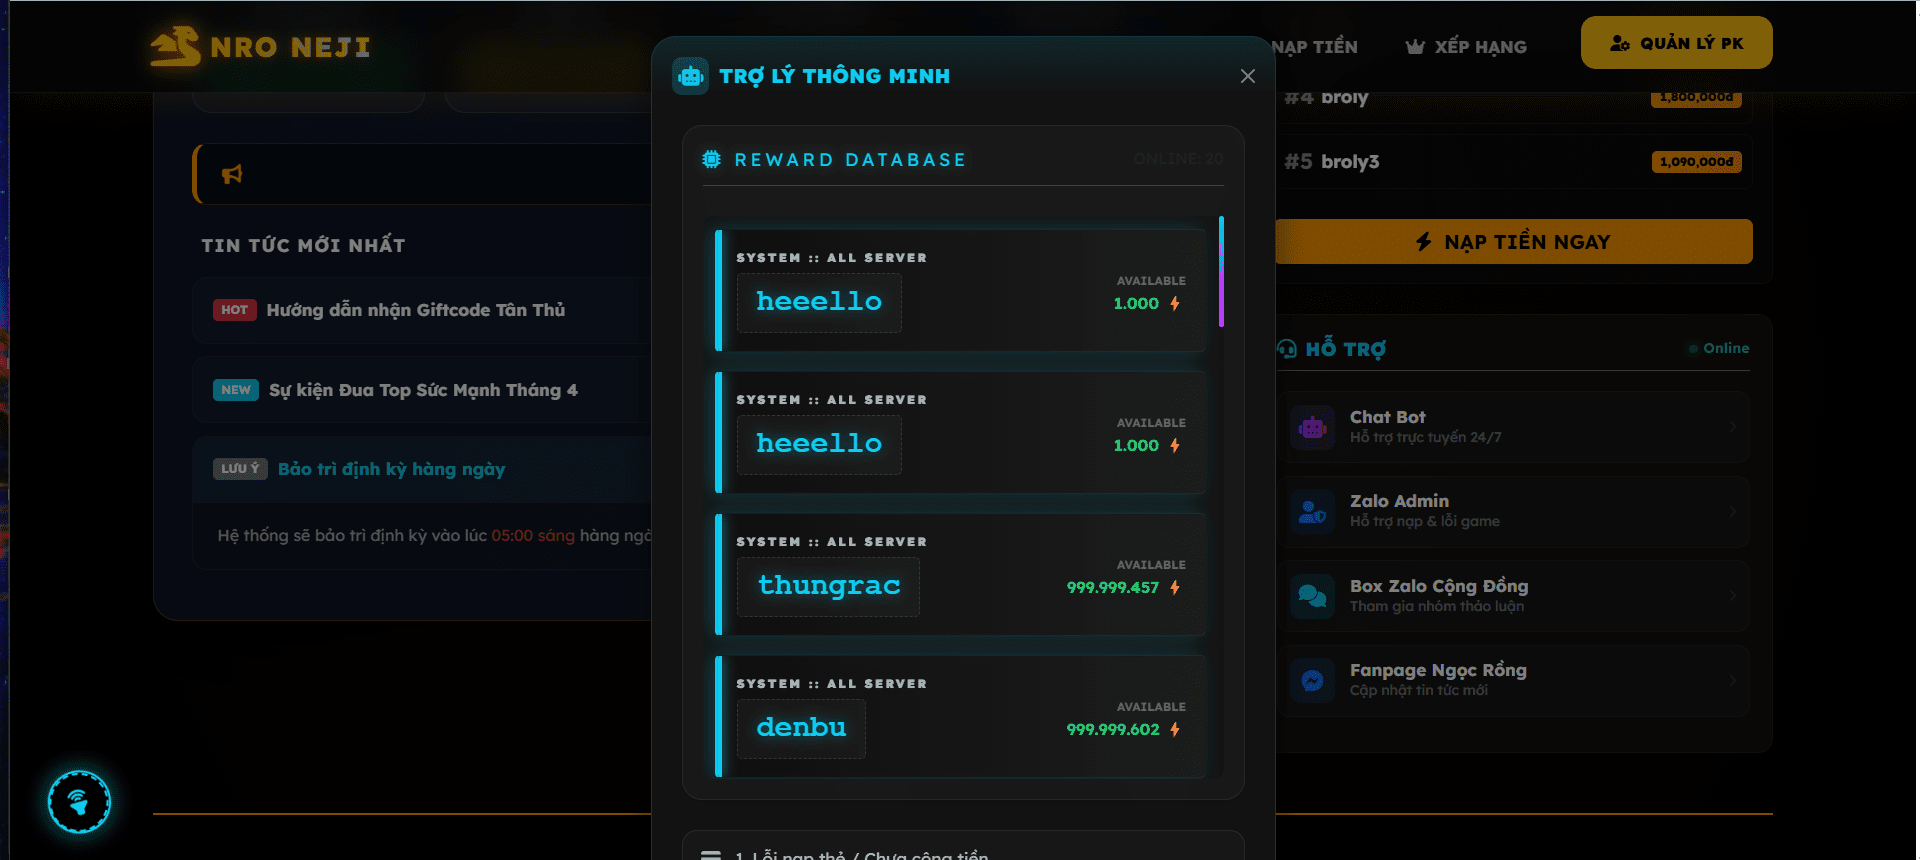The image size is (1920, 860).
Task: Click the NEW badge on news item
Action: tap(236, 390)
